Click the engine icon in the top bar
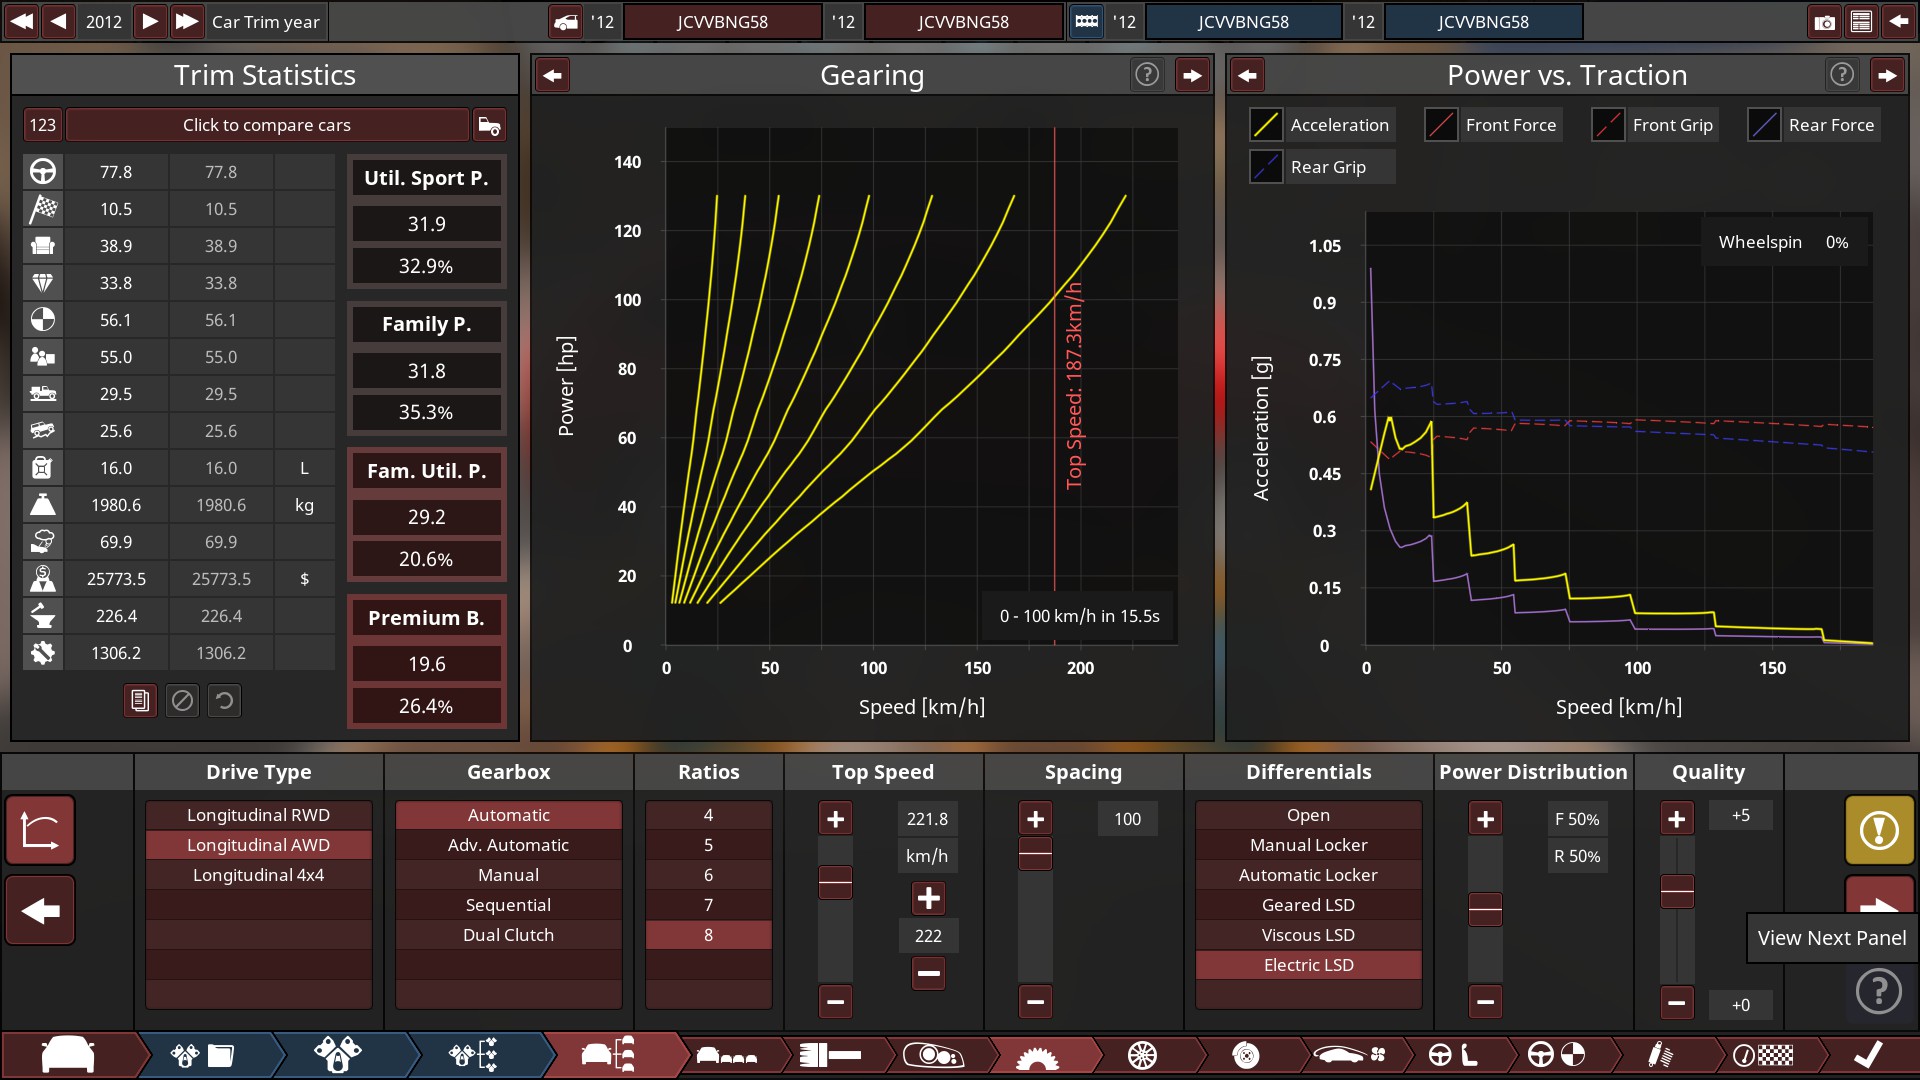The height and width of the screenshot is (1080, 1920). click(x=1086, y=21)
